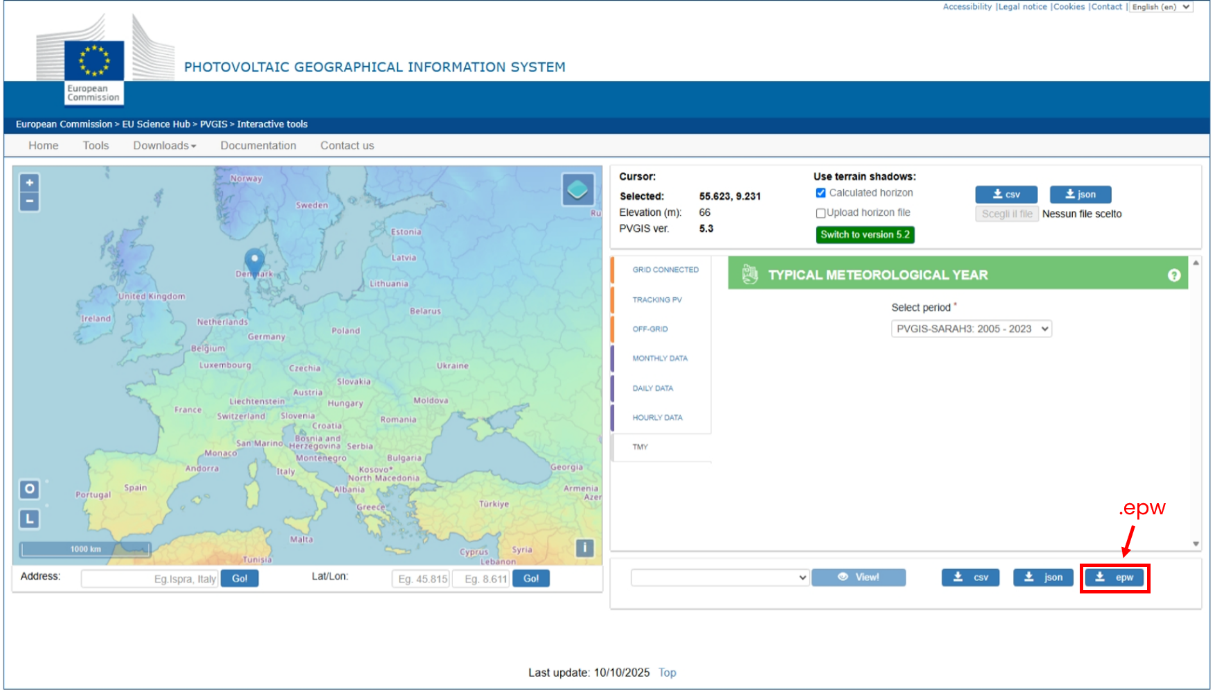Open the English (en) language dropdown
The height and width of the screenshot is (692, 1213).
pos(1160,7)
